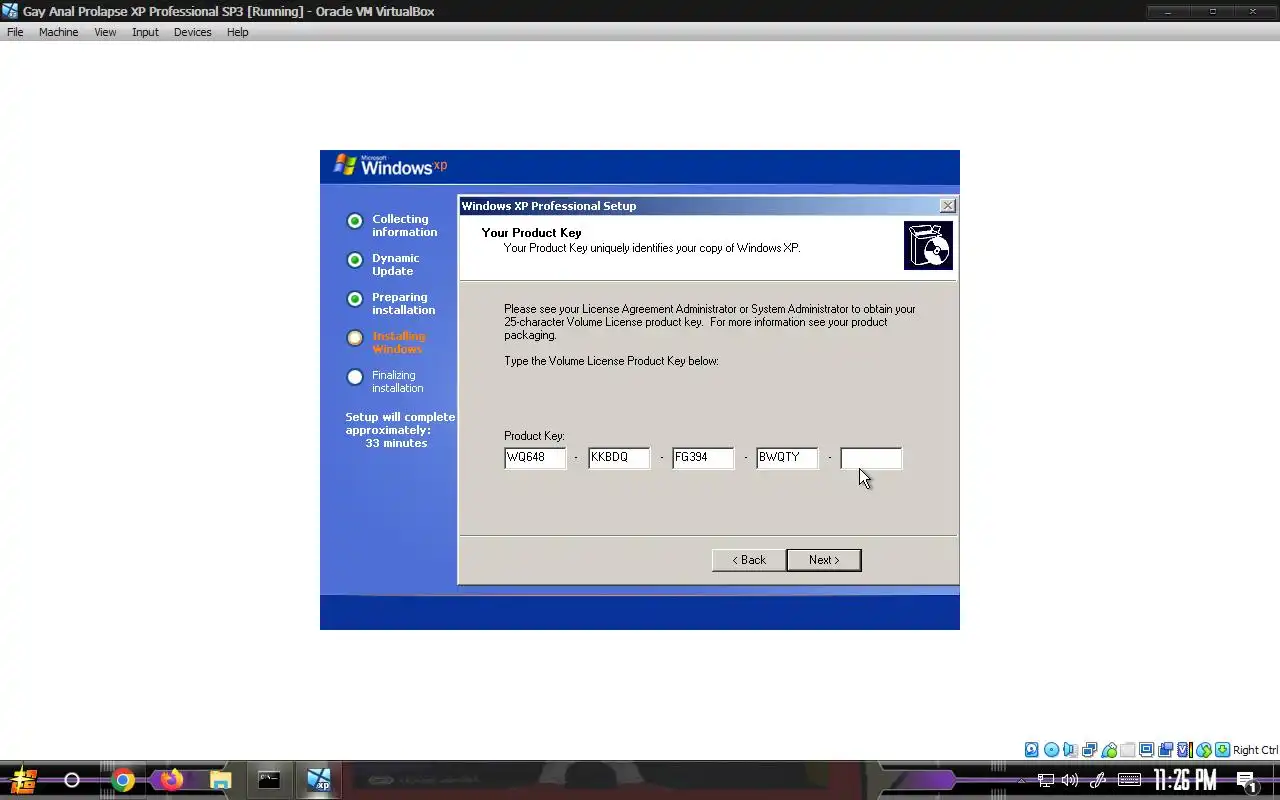Open File Explorer from the taskbar
Viewport: 1280px width, 800px height.
tap(220, 780)
